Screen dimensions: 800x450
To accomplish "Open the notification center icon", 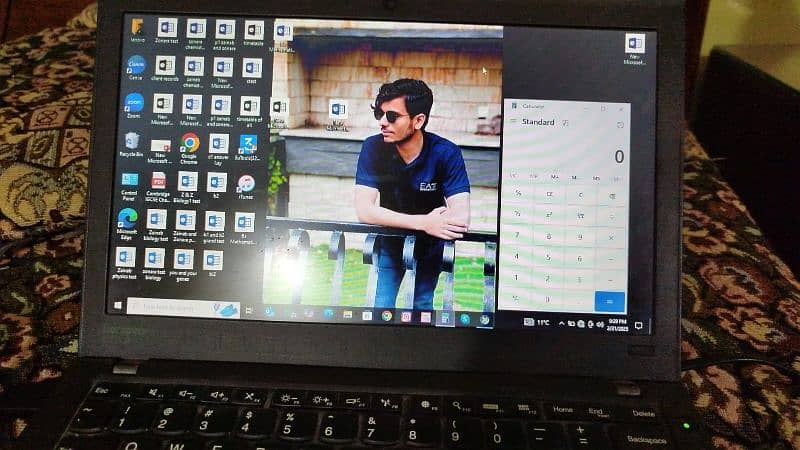I will click(637, 326).
